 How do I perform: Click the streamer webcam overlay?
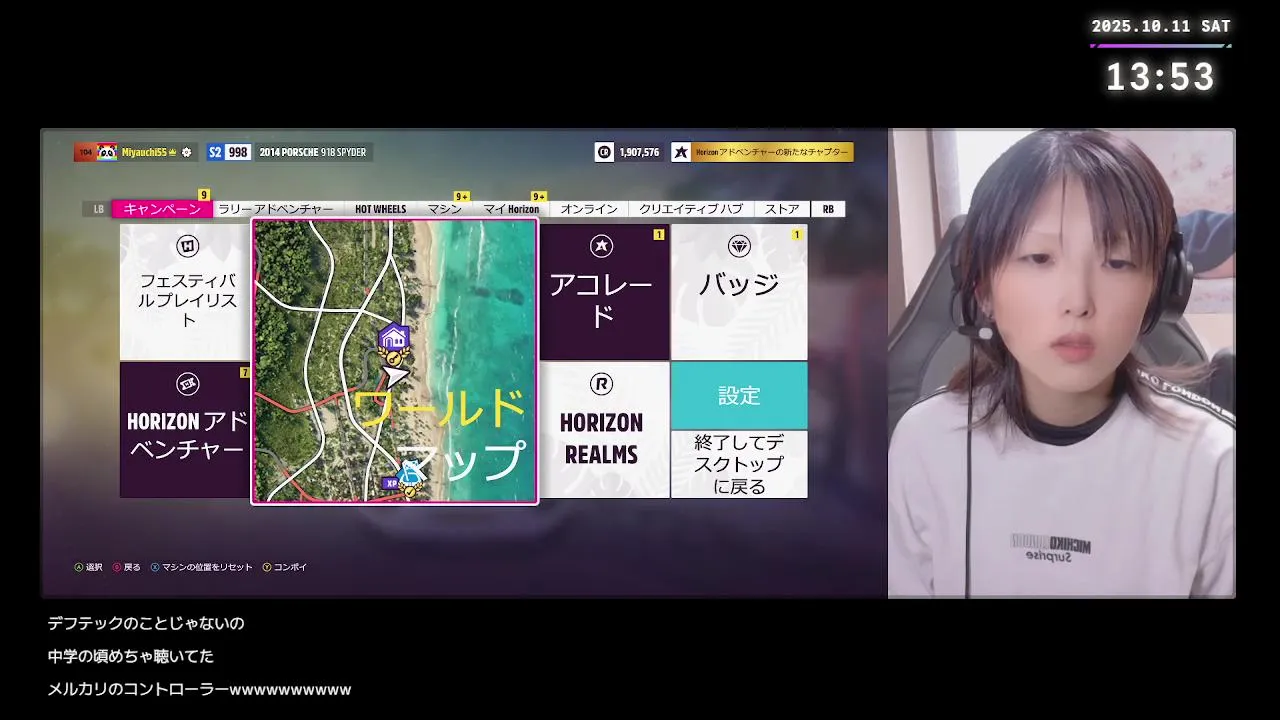point(1062,363)
